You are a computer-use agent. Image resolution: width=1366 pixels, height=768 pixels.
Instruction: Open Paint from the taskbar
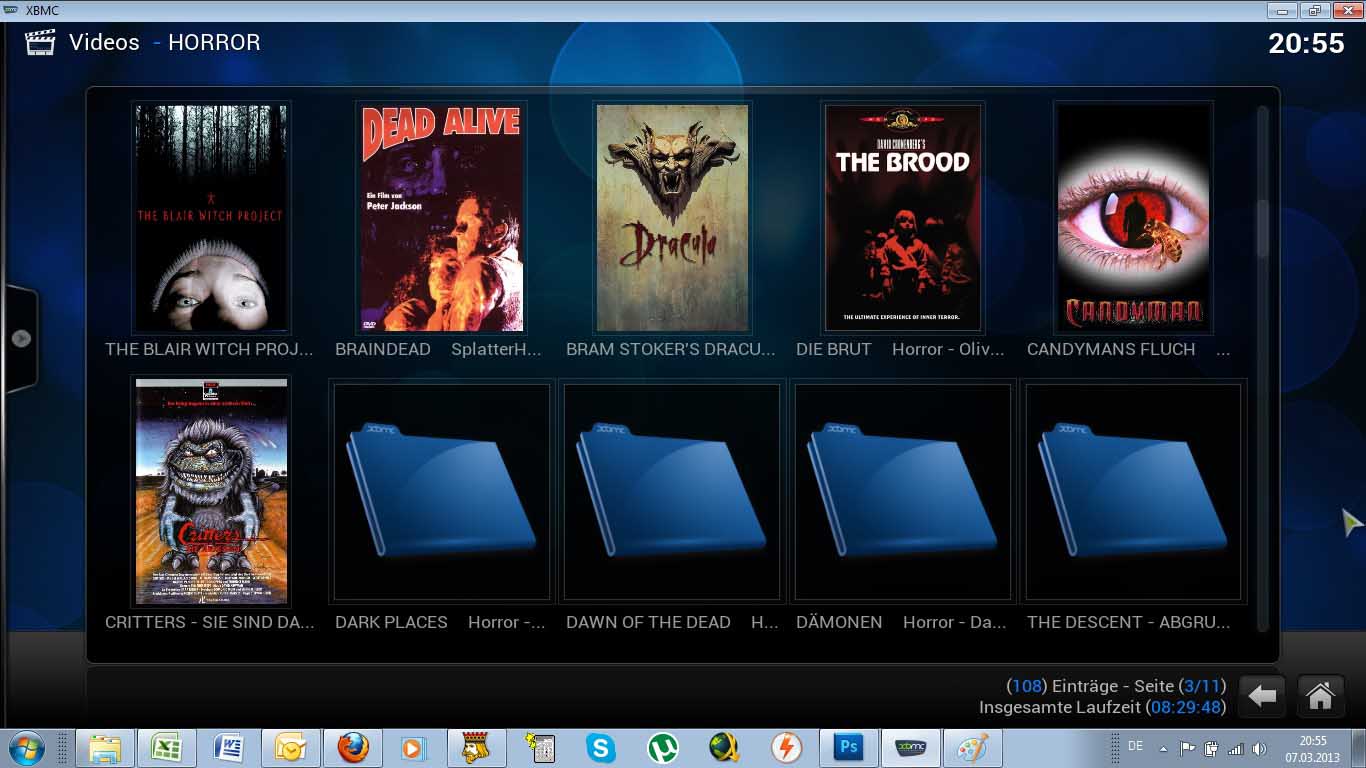971,748
